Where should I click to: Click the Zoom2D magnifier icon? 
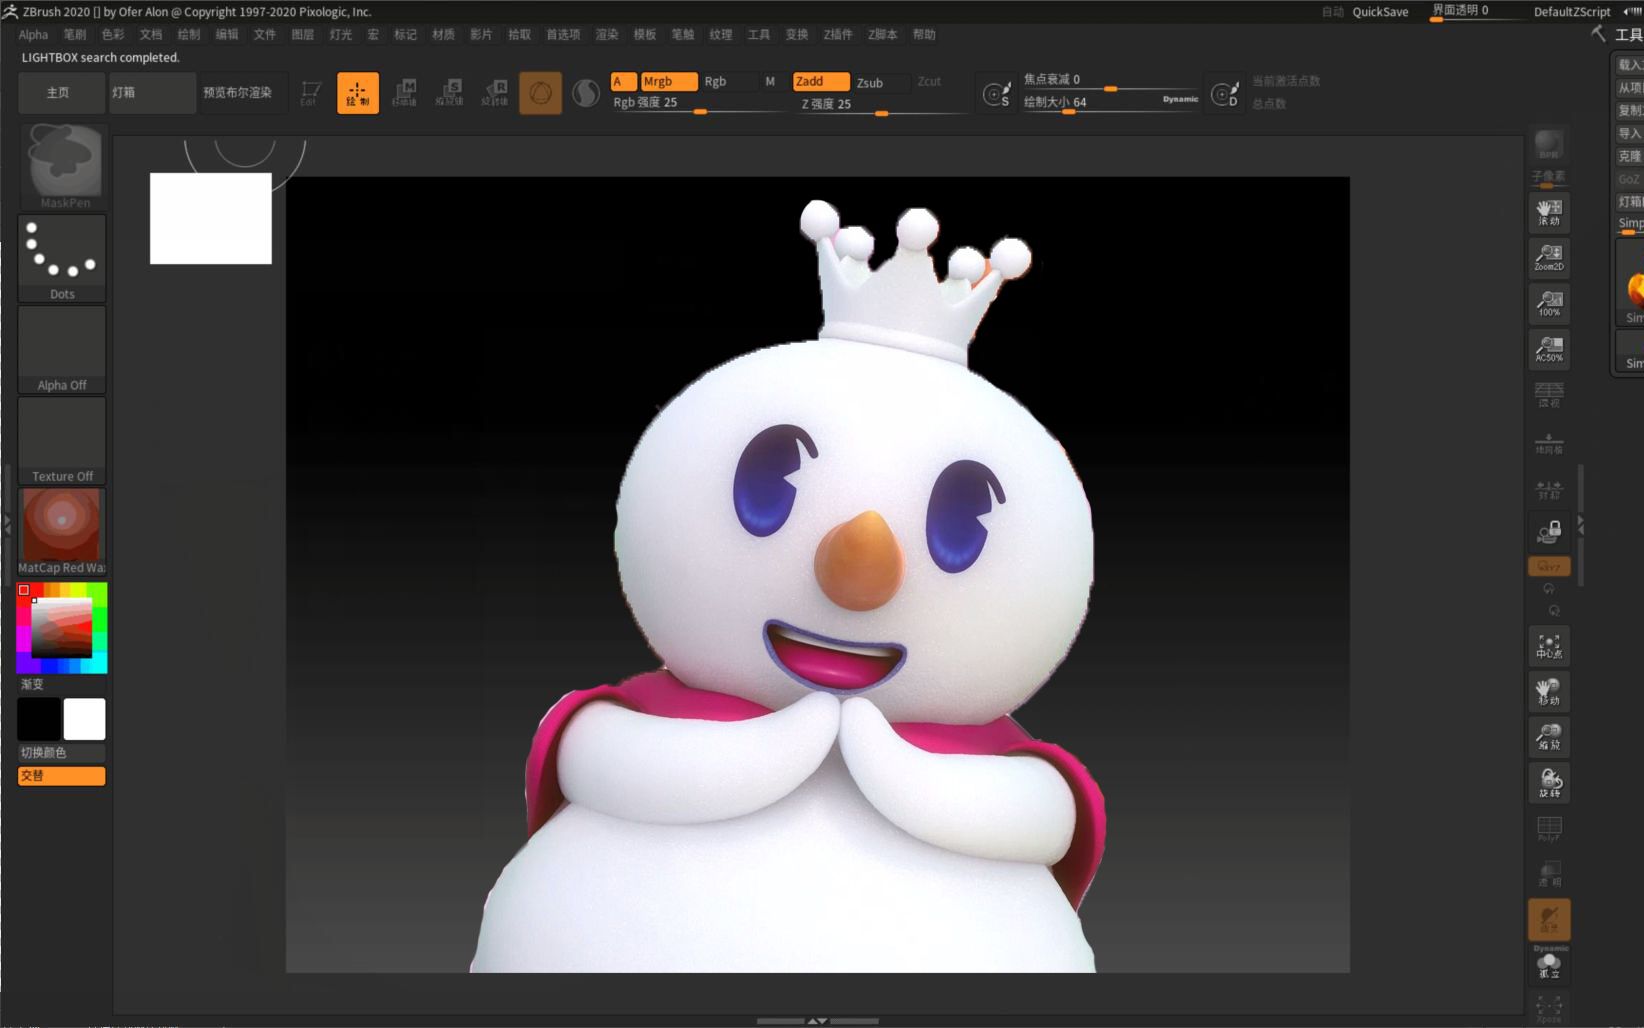[x=1549, y=258]
